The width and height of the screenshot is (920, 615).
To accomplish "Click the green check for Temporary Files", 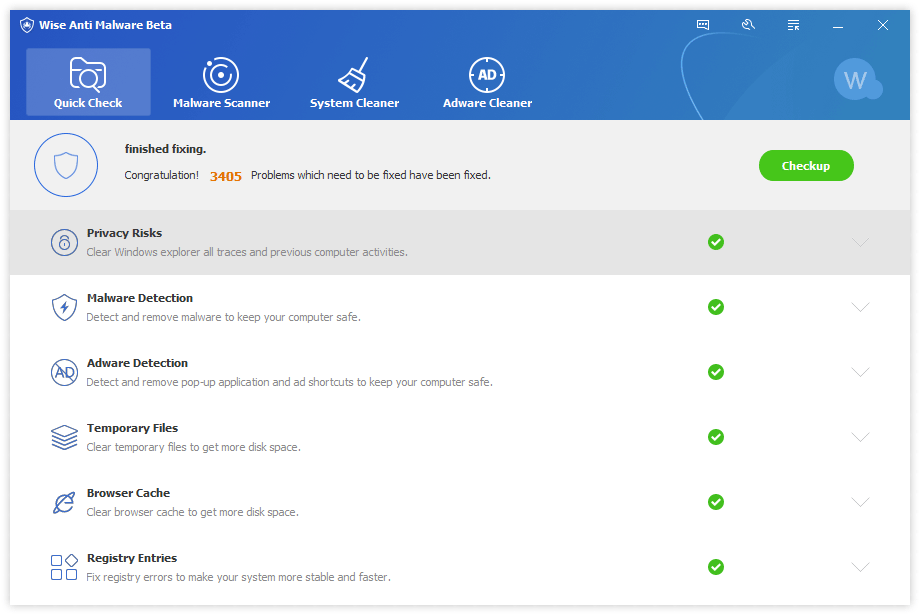I will 716,437.
